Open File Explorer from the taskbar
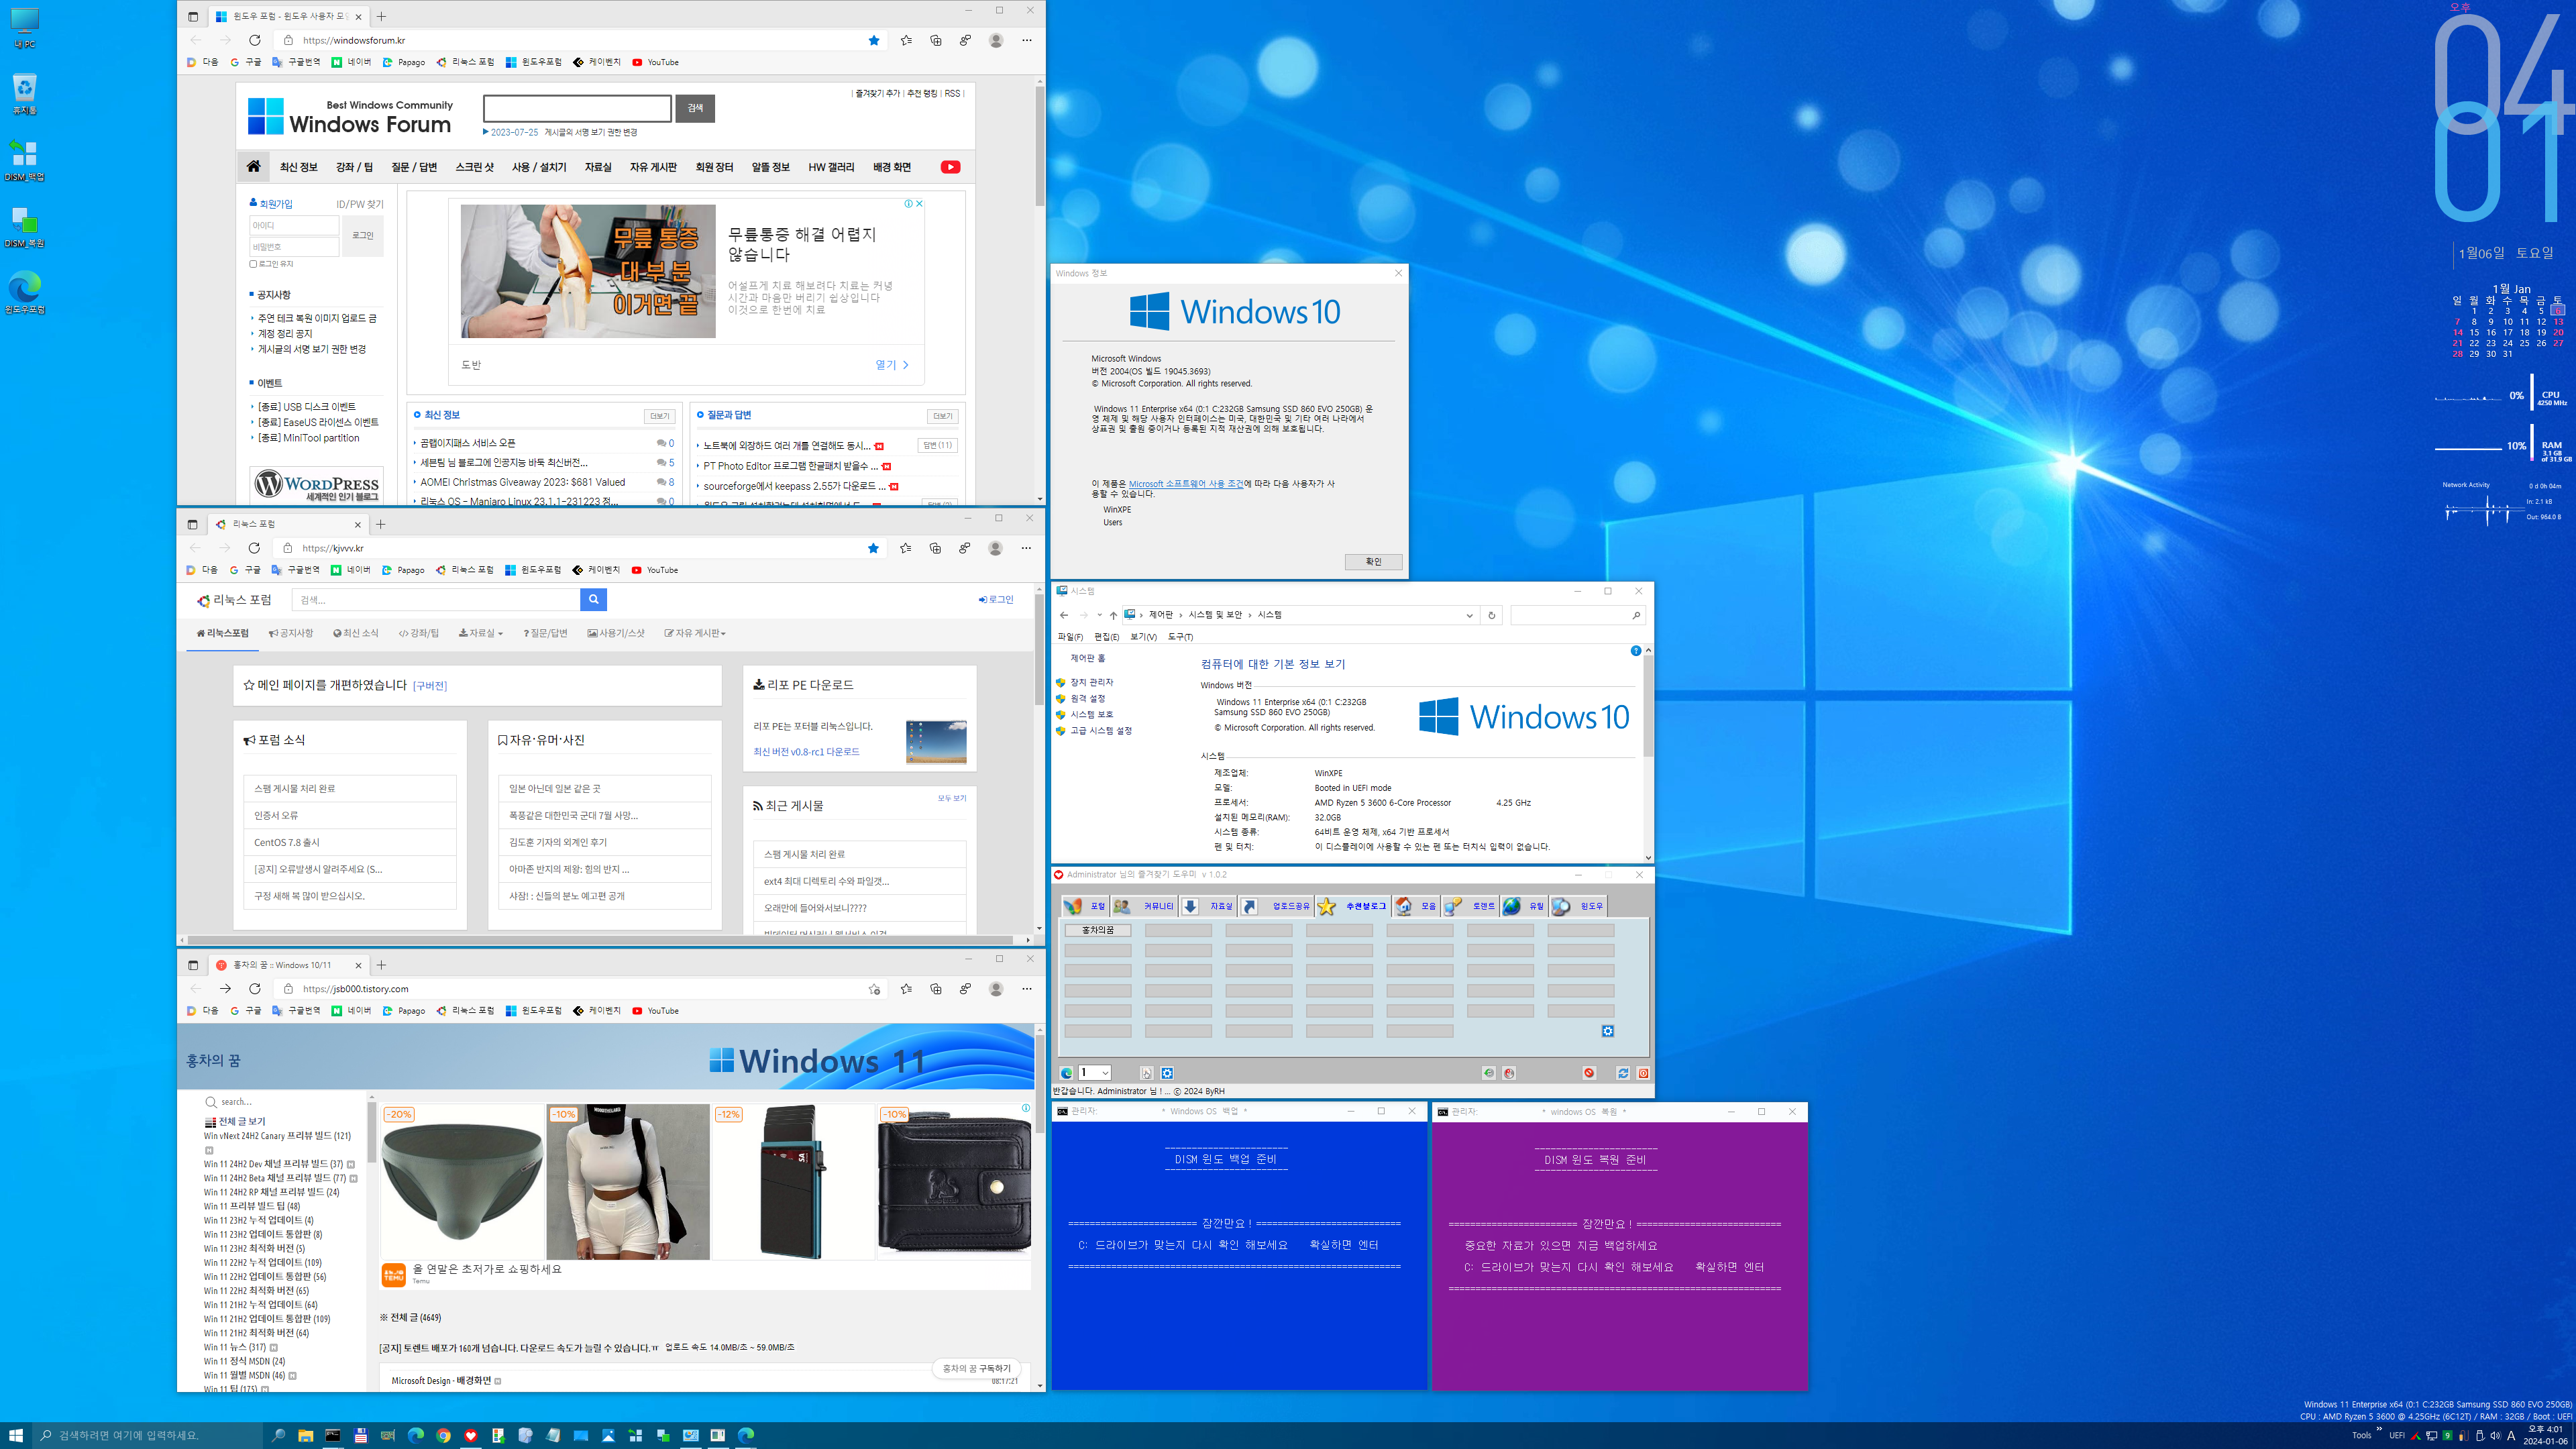The height and width of the screenshot is (1449, 2576). 305,1435
